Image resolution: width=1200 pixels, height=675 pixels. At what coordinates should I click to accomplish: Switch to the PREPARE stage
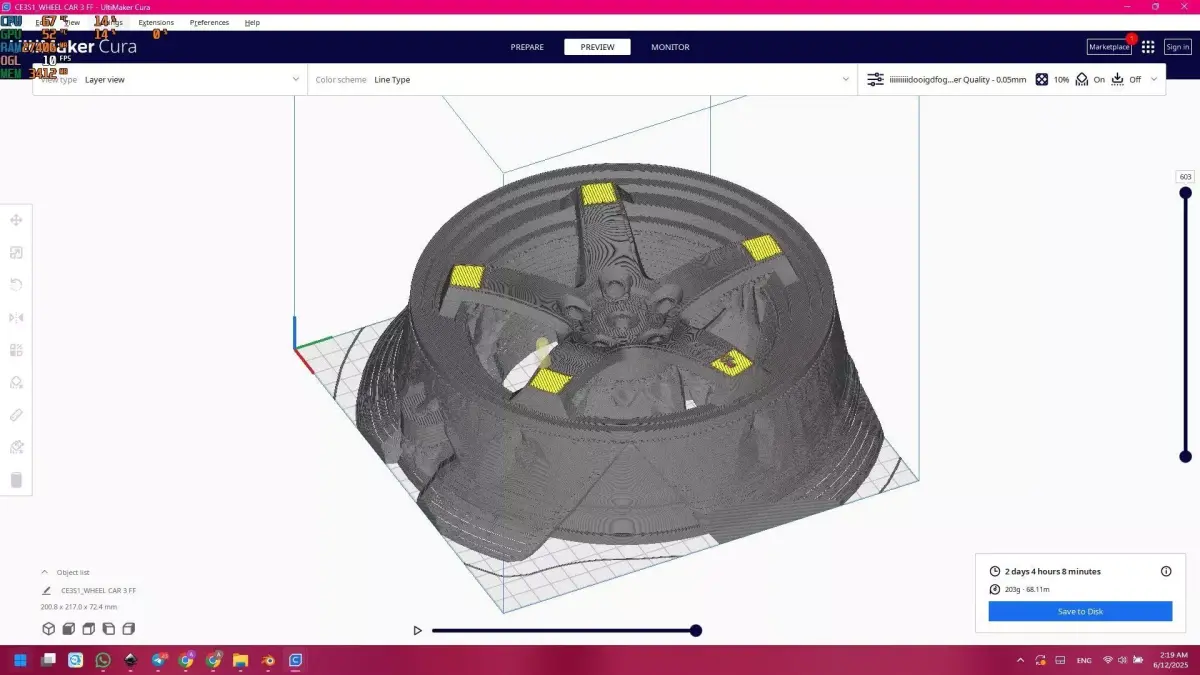point(527,47)
